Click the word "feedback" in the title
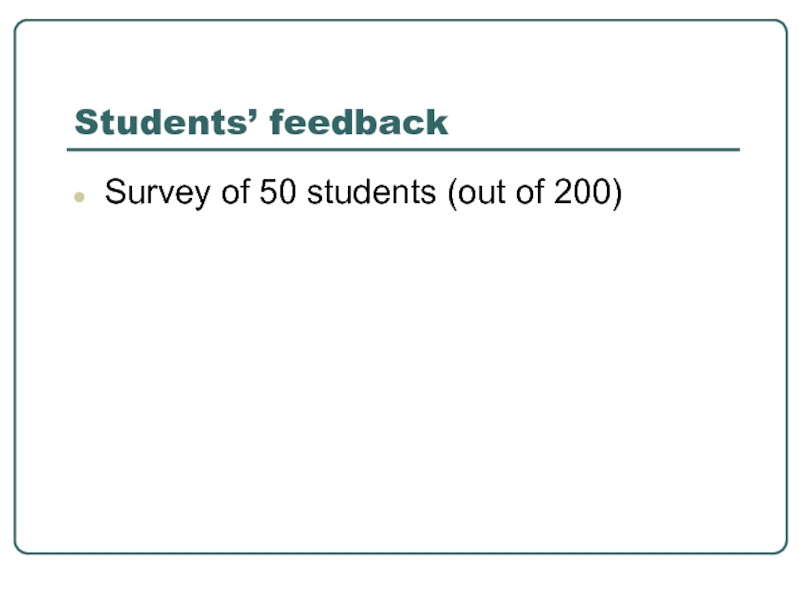This screenshot has height=600, width=800. pyautogui.click(x=358, y=123)
